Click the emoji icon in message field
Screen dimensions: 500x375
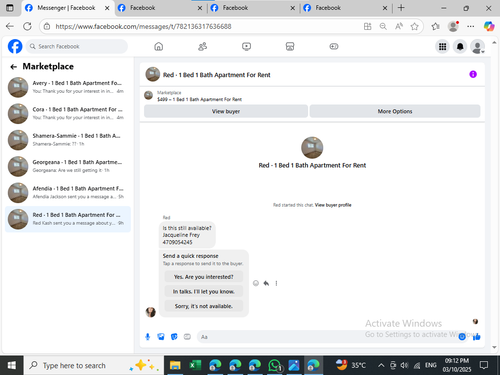click(462, 337)
